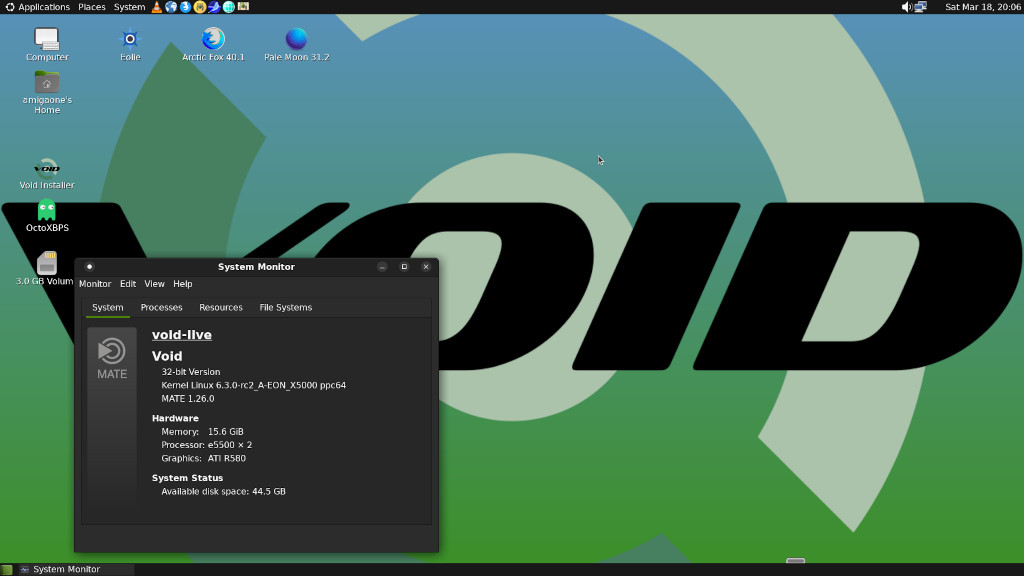Click the yellow round launcher in top panel

click(x=200, y=7)
